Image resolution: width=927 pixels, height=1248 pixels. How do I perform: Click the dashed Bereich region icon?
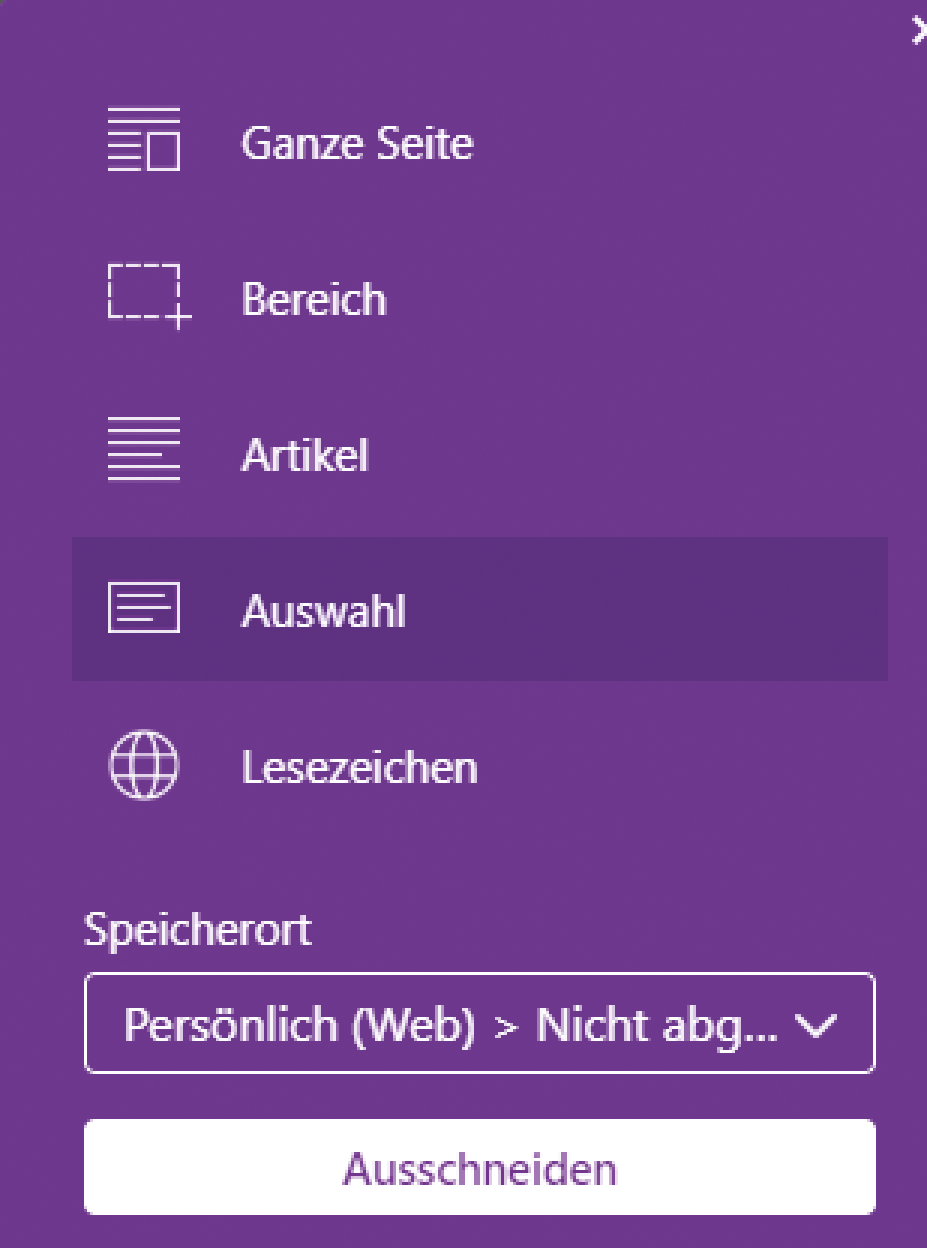[x=146, y=297]
